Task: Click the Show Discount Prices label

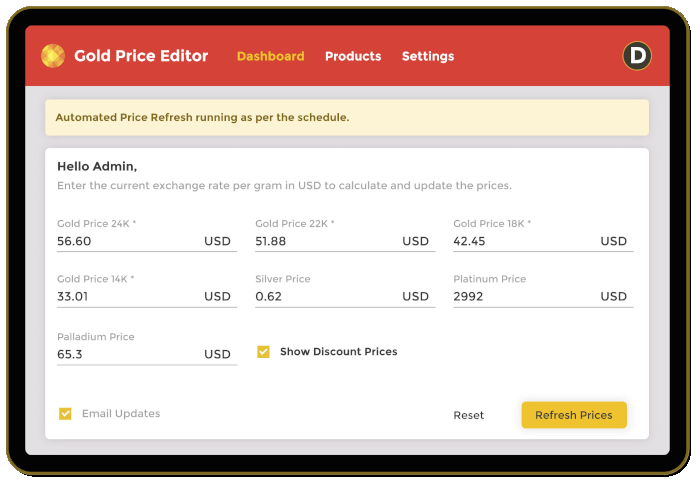Action: (339, 352)
